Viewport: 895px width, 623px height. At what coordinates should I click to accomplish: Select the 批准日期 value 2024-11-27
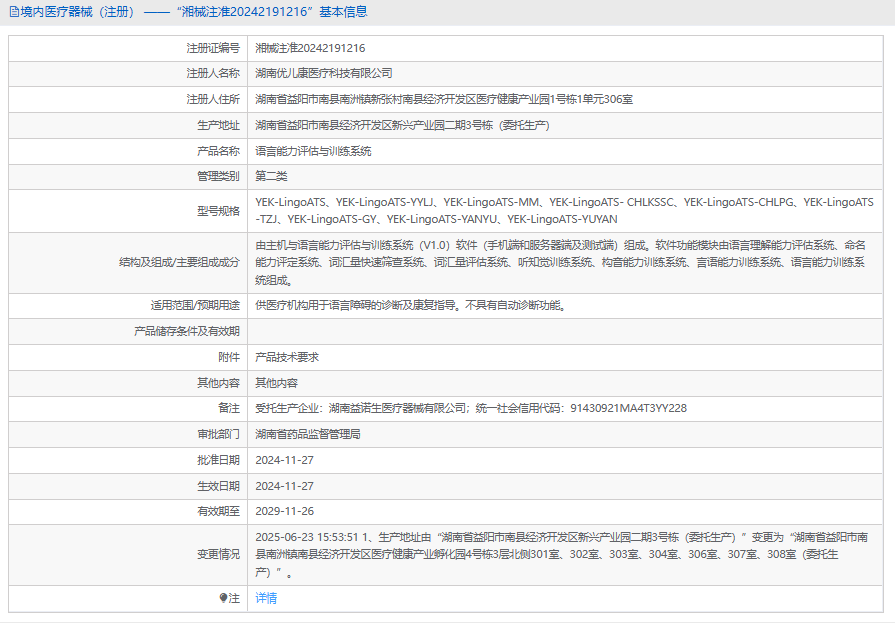point(284,460)
